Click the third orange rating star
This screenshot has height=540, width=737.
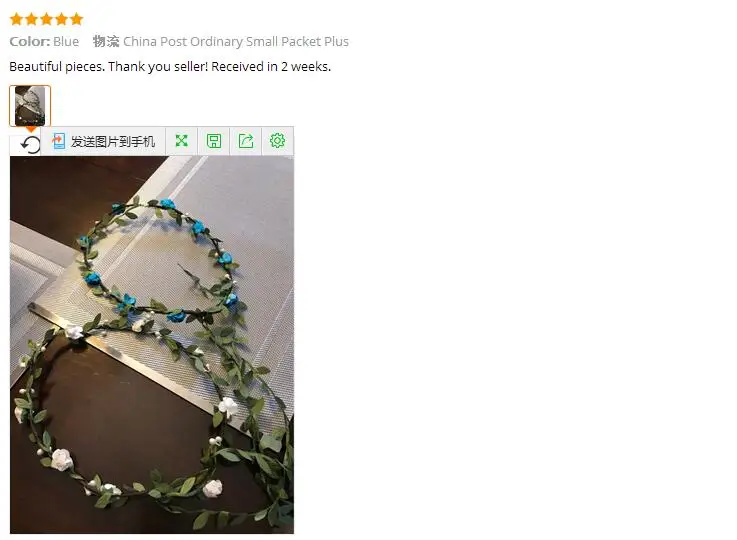[47, 19]
